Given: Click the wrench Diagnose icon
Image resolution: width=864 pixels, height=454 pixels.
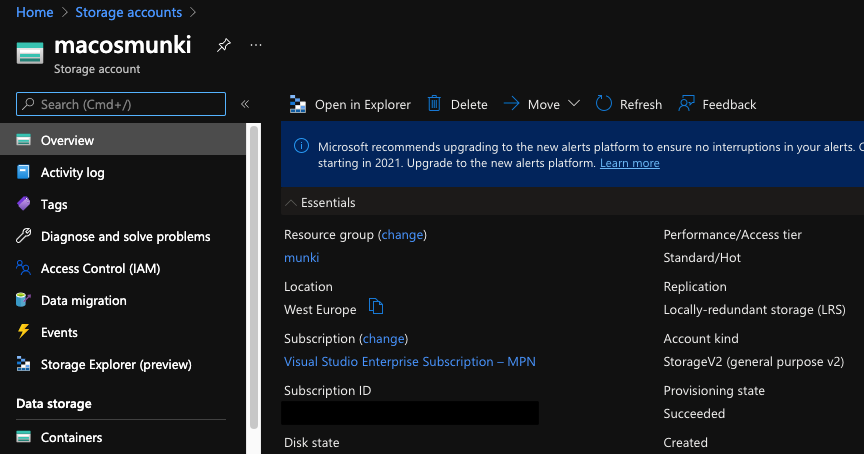Looking at the screenshot, I should pos(23,236).
